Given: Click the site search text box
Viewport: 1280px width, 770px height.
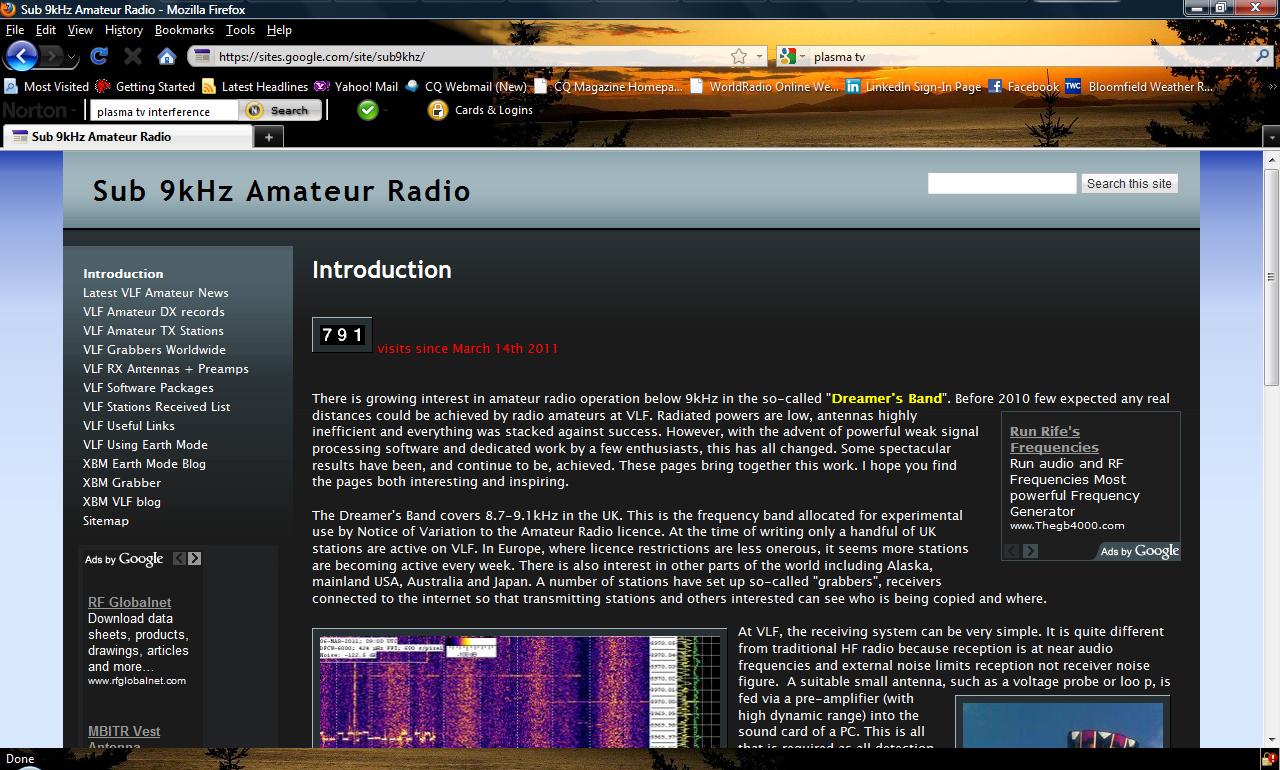Looking at the screenshot, I should coord(1002,184).
